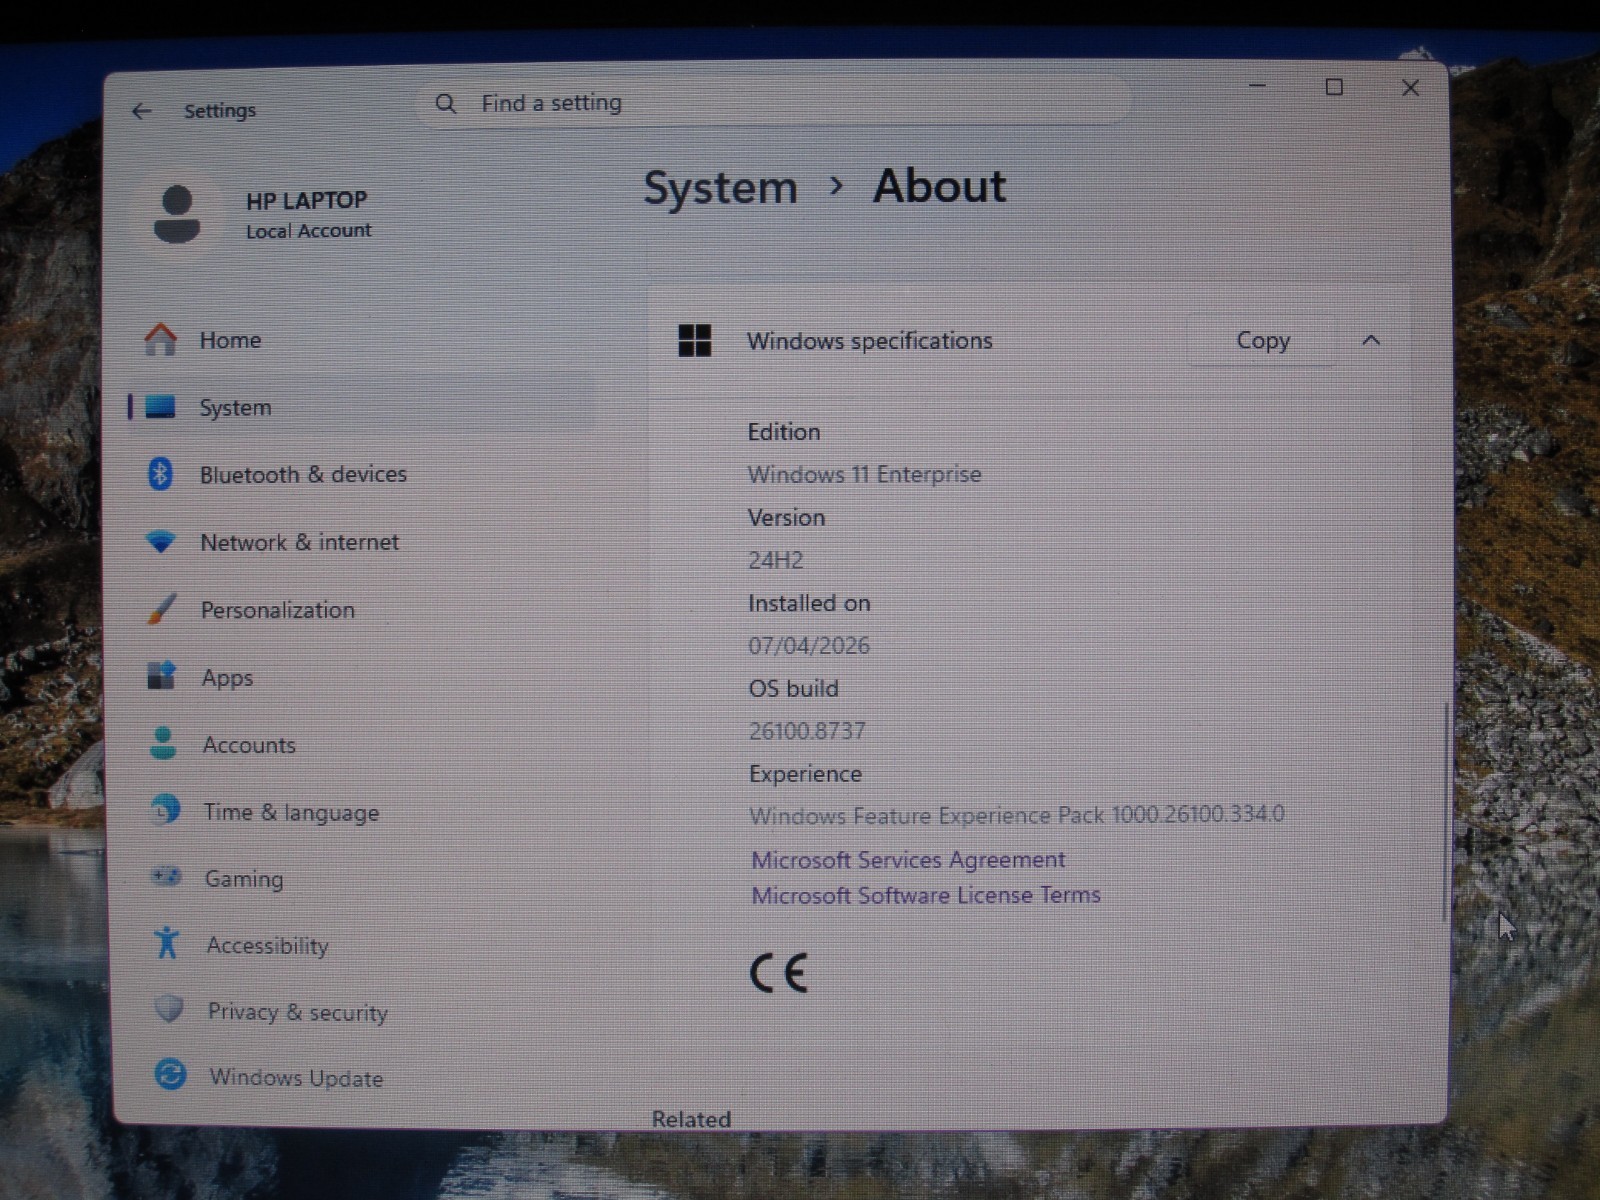Click the search magnifier icon
Image resolution: width=1600 pixels, height=1200 pixels.
(x=446, y=103)
